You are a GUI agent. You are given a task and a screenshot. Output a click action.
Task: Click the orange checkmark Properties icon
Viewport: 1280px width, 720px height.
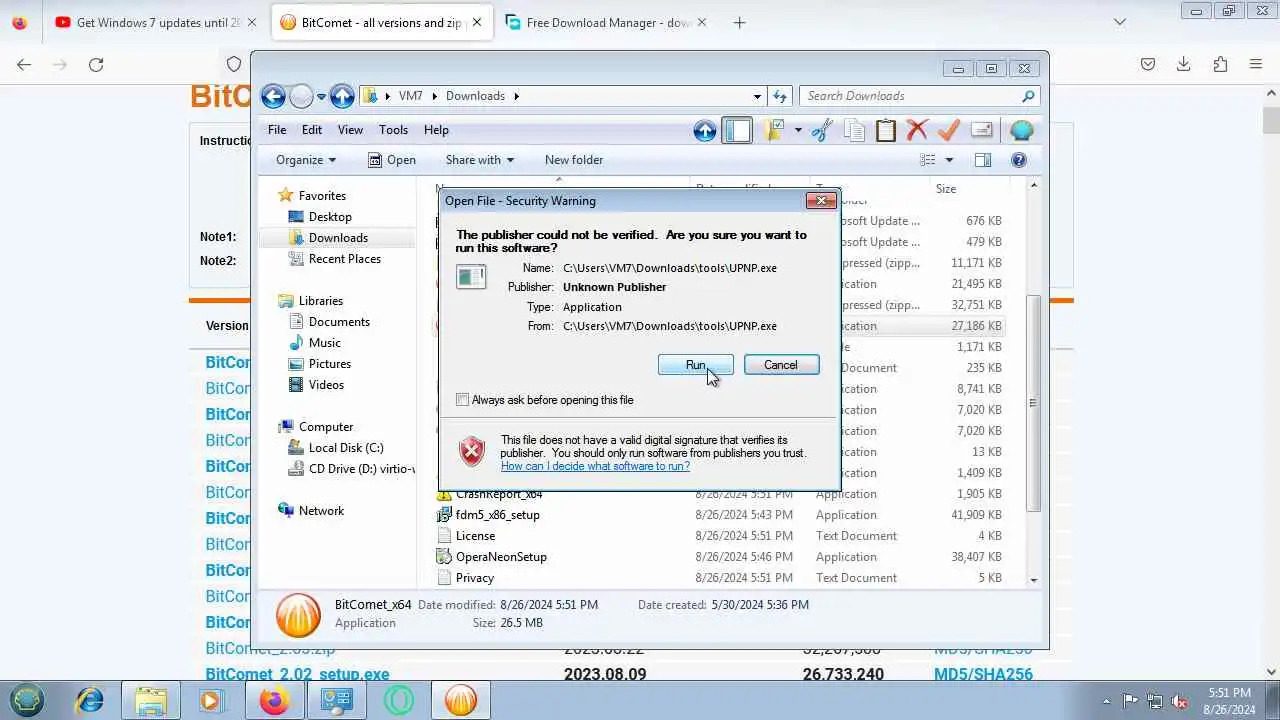(949, 131)
